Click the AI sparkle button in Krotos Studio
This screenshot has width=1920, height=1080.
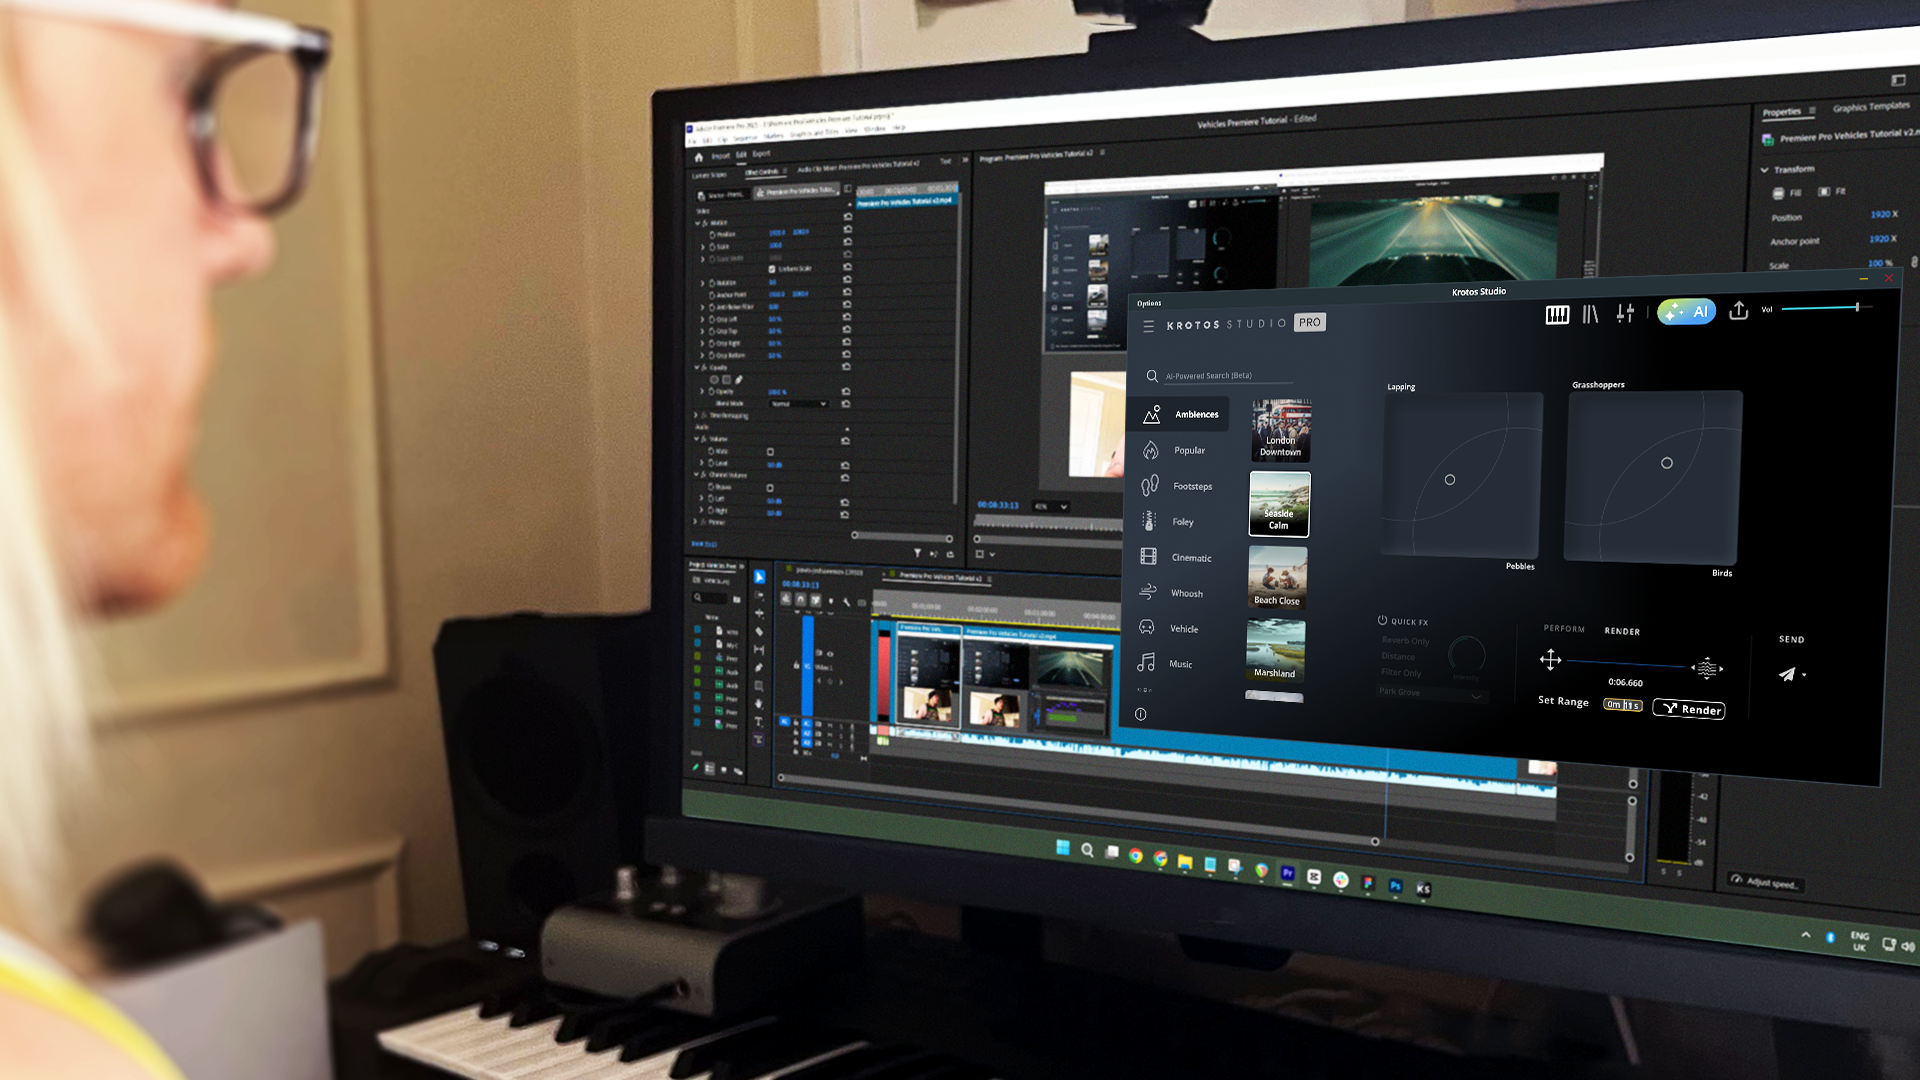click(x=1686, y=312)
